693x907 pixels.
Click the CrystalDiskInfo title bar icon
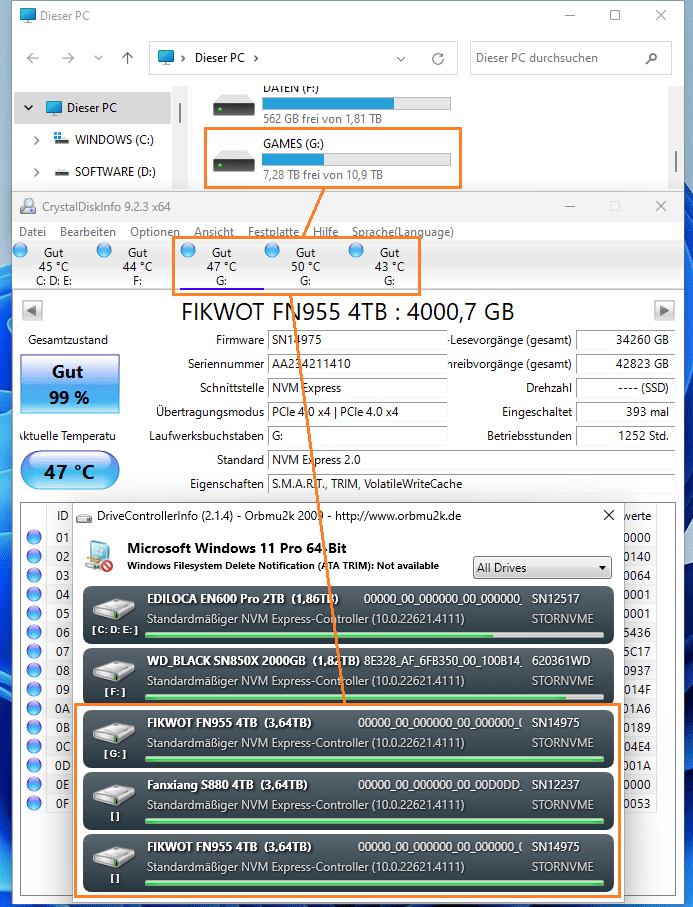point(27,207)
